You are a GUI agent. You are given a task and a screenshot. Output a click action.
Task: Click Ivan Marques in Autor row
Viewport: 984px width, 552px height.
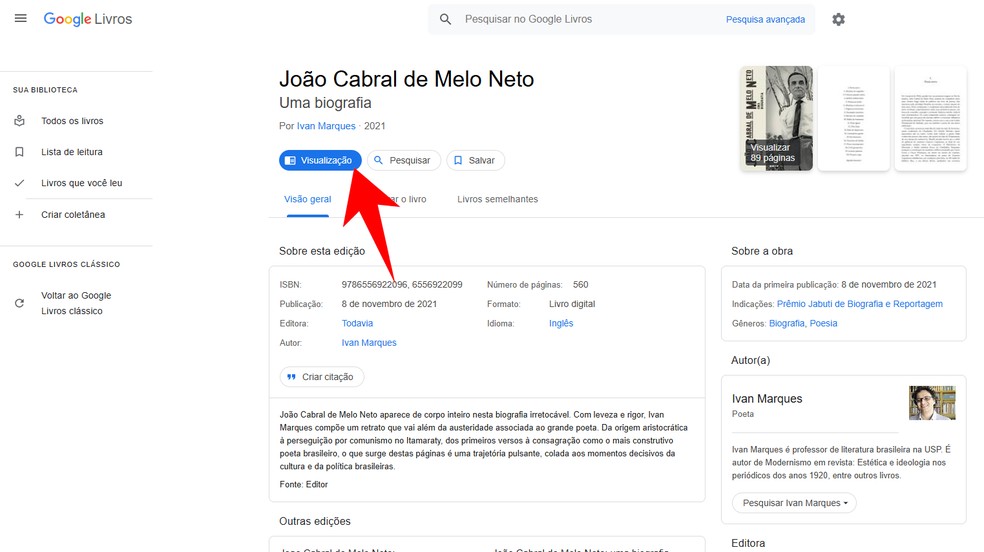[x=369, y=343]
